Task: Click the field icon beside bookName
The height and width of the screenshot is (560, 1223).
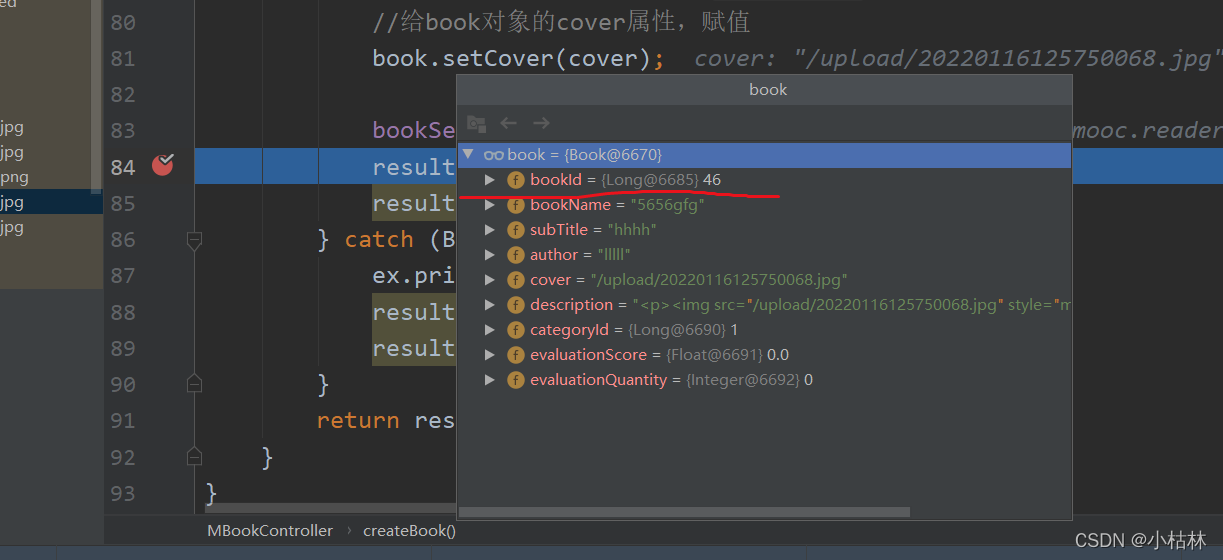Action: [515, 205]
